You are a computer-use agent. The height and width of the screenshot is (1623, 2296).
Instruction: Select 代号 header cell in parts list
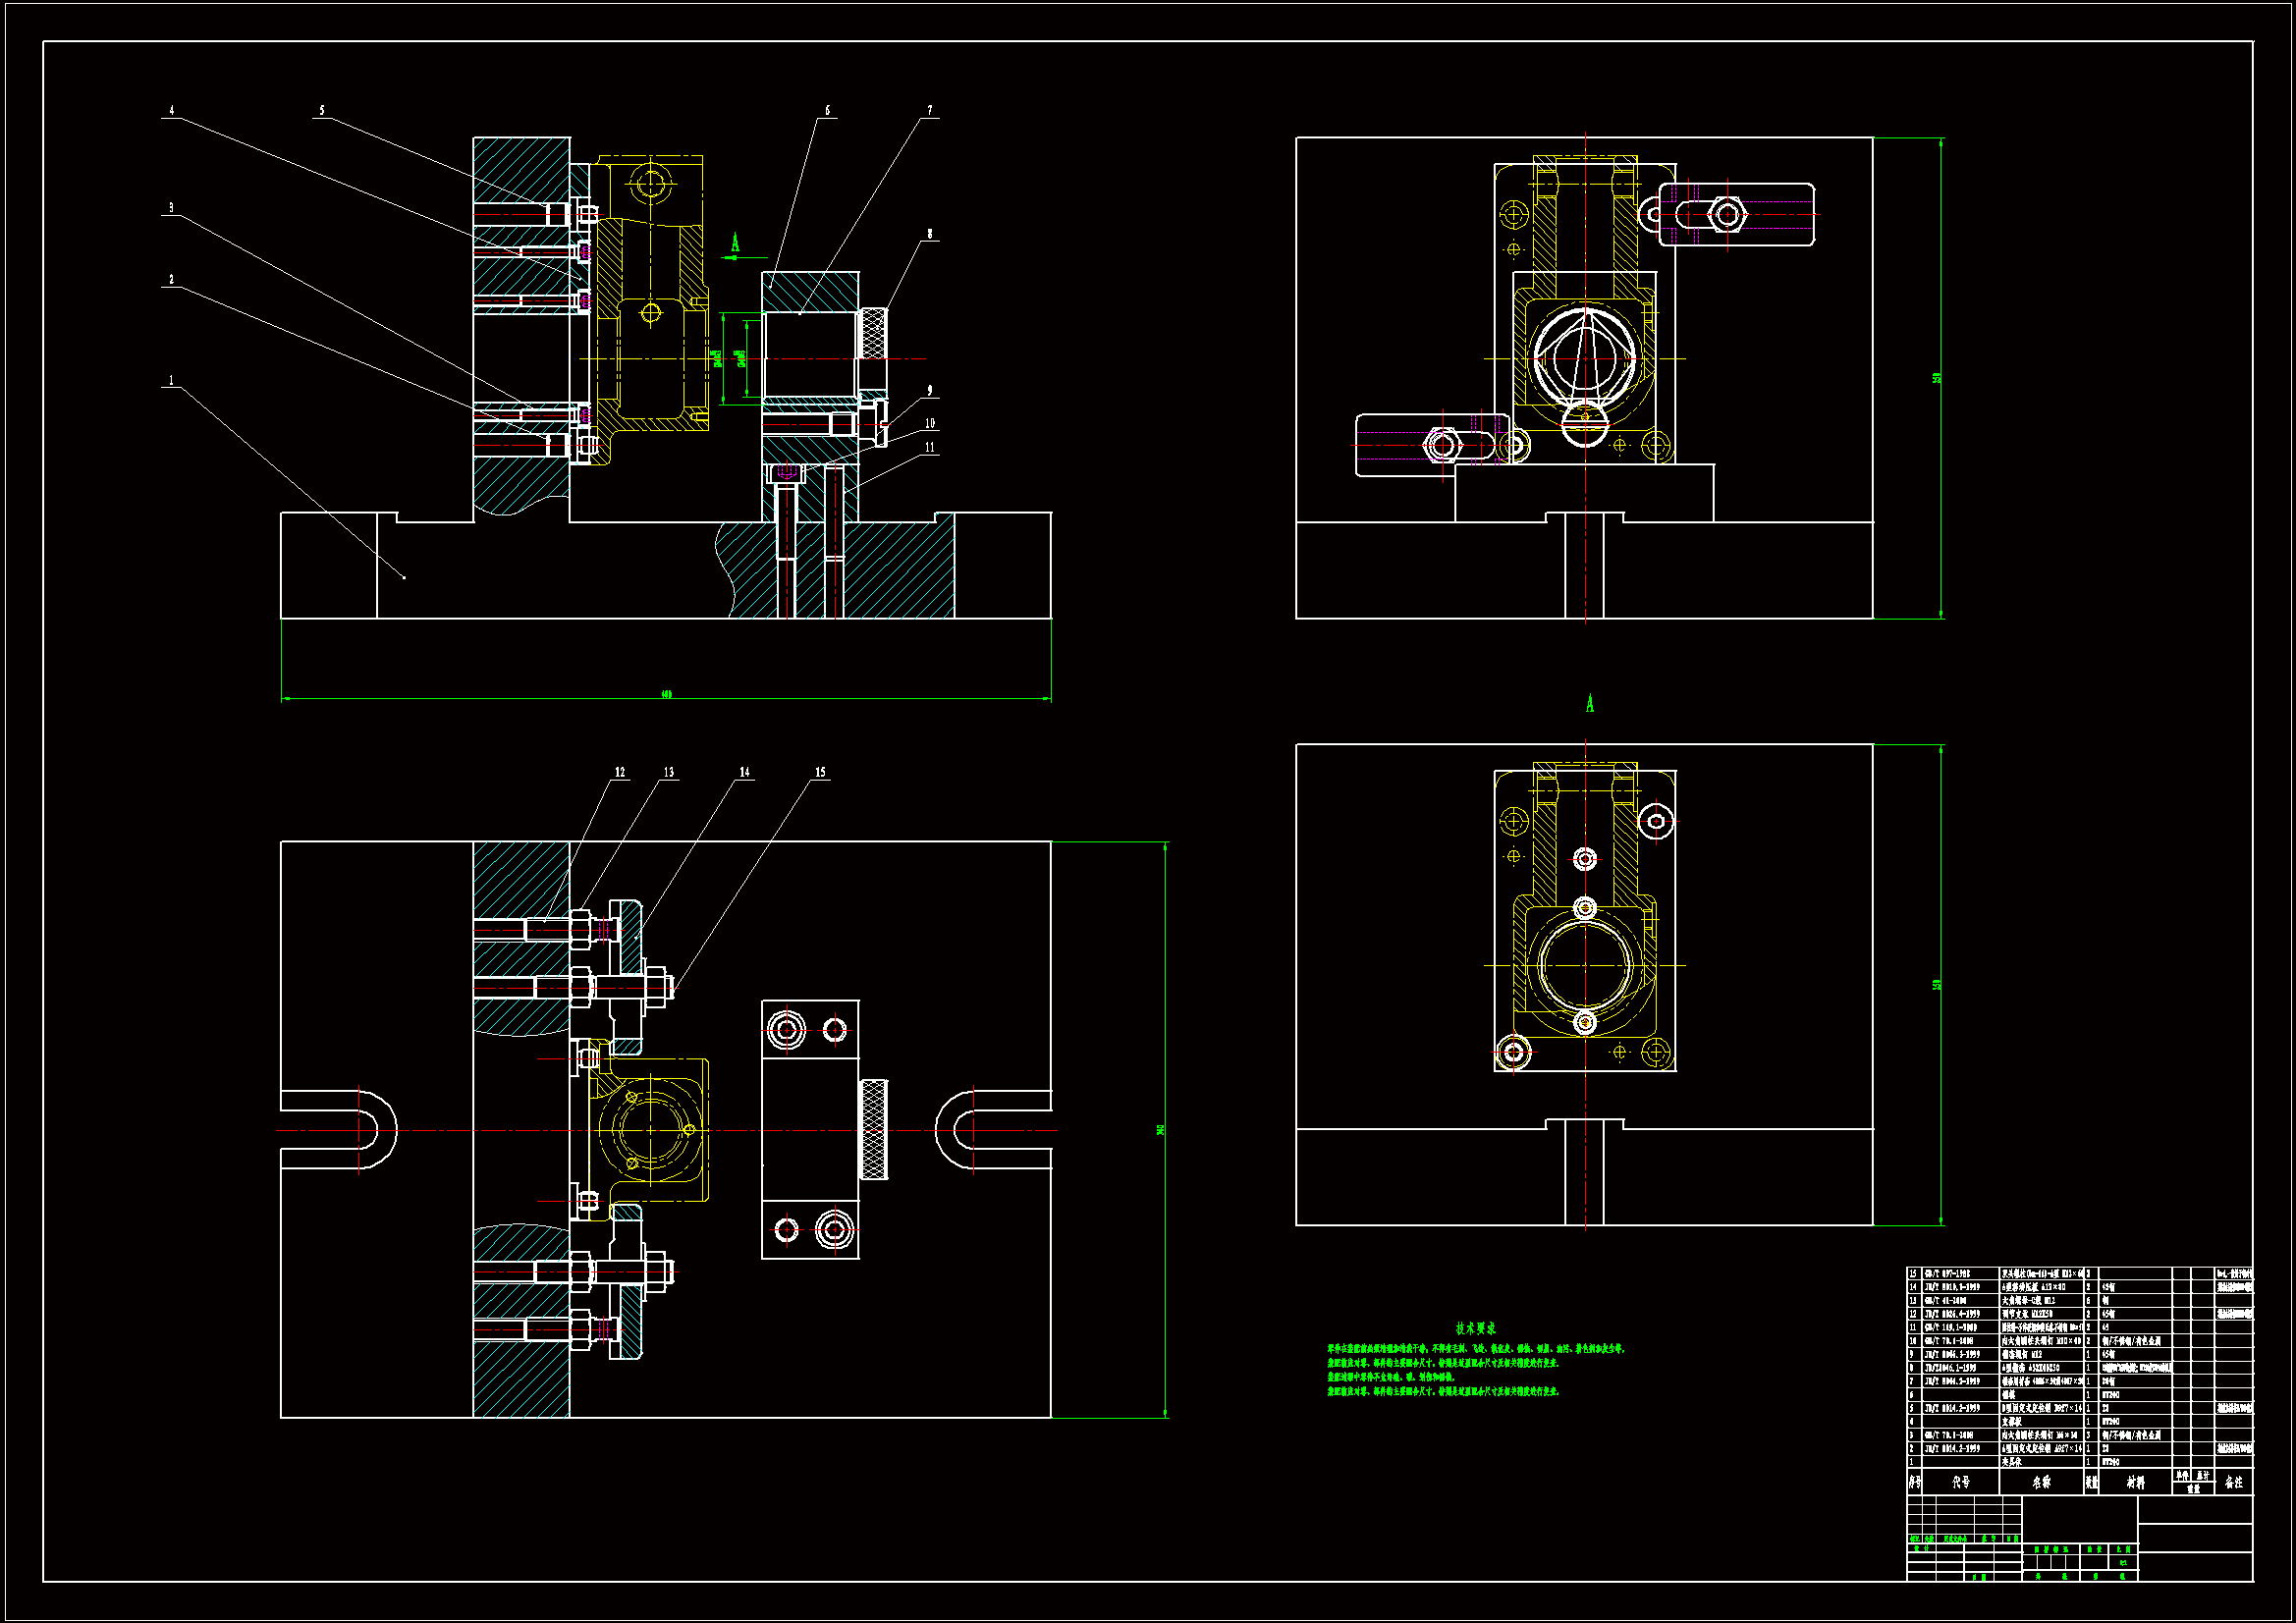1961,1483
